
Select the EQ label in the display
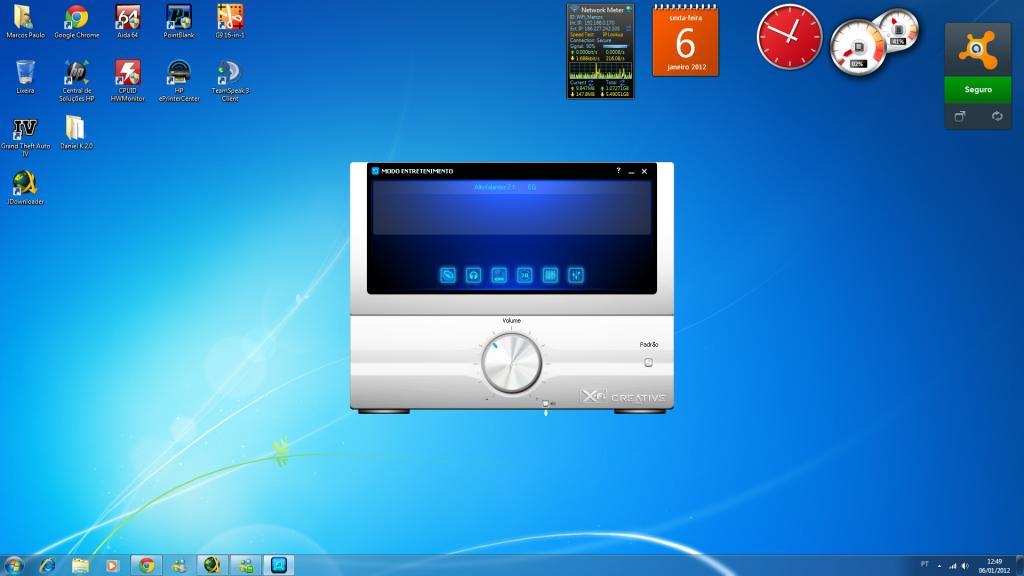pos(532,187)
